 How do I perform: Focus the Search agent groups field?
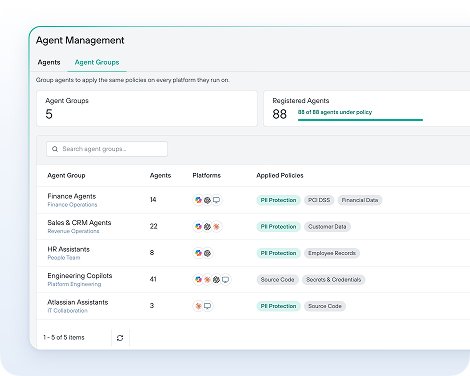[x=107, y=149]
